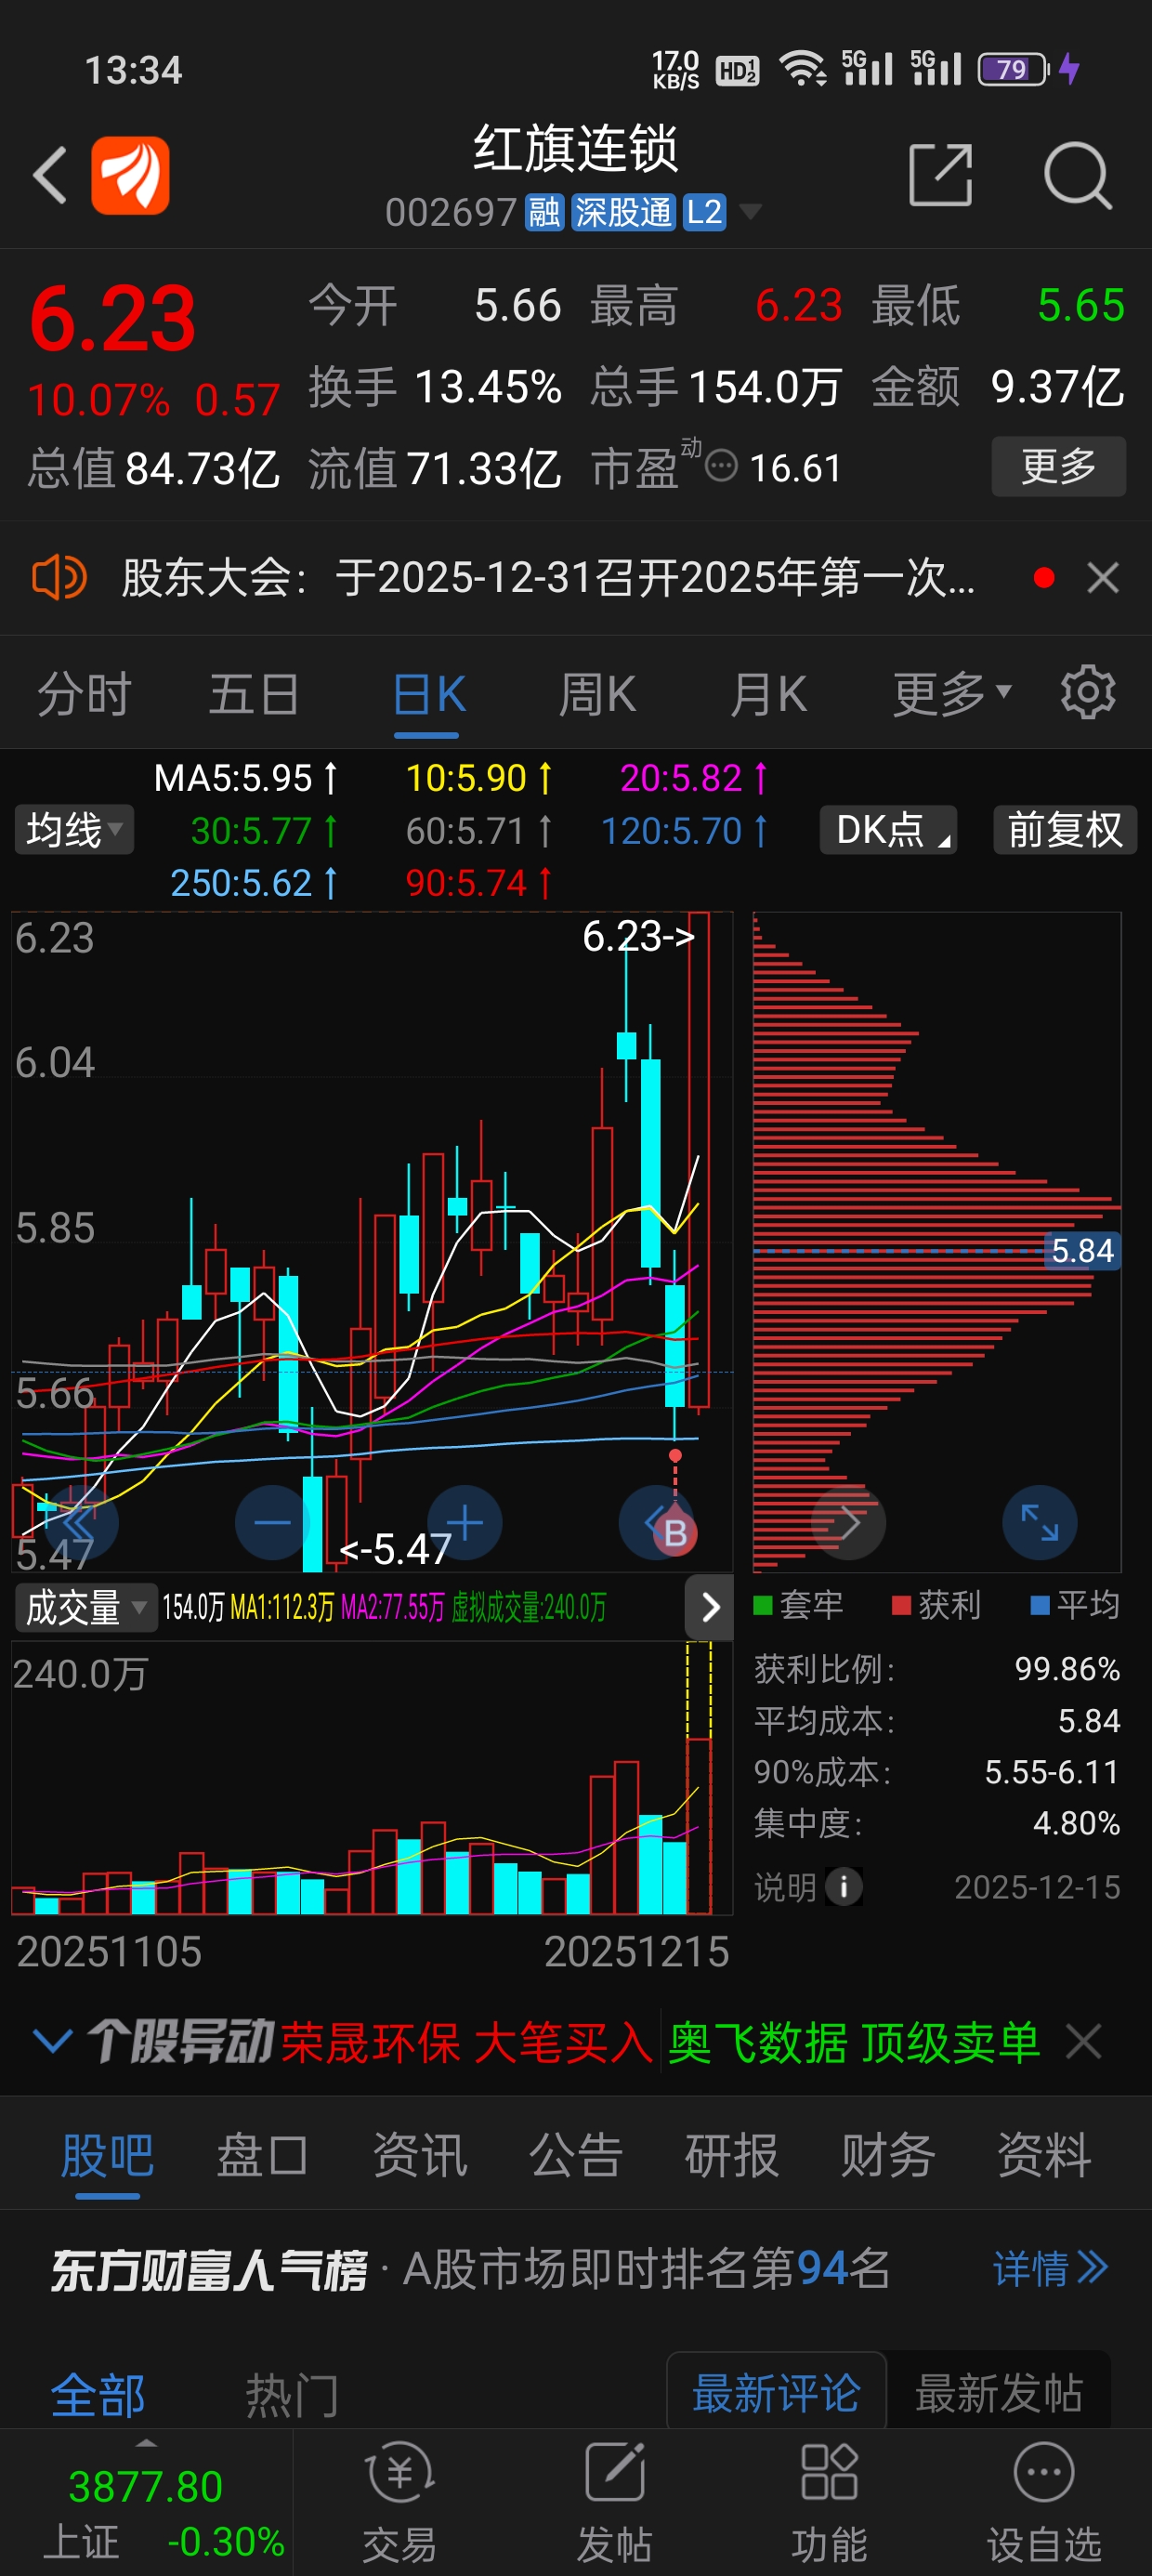This screenshot has height=2576, width=1152.
Task: Open the 说明 info icon
Action: (844, 1887)
